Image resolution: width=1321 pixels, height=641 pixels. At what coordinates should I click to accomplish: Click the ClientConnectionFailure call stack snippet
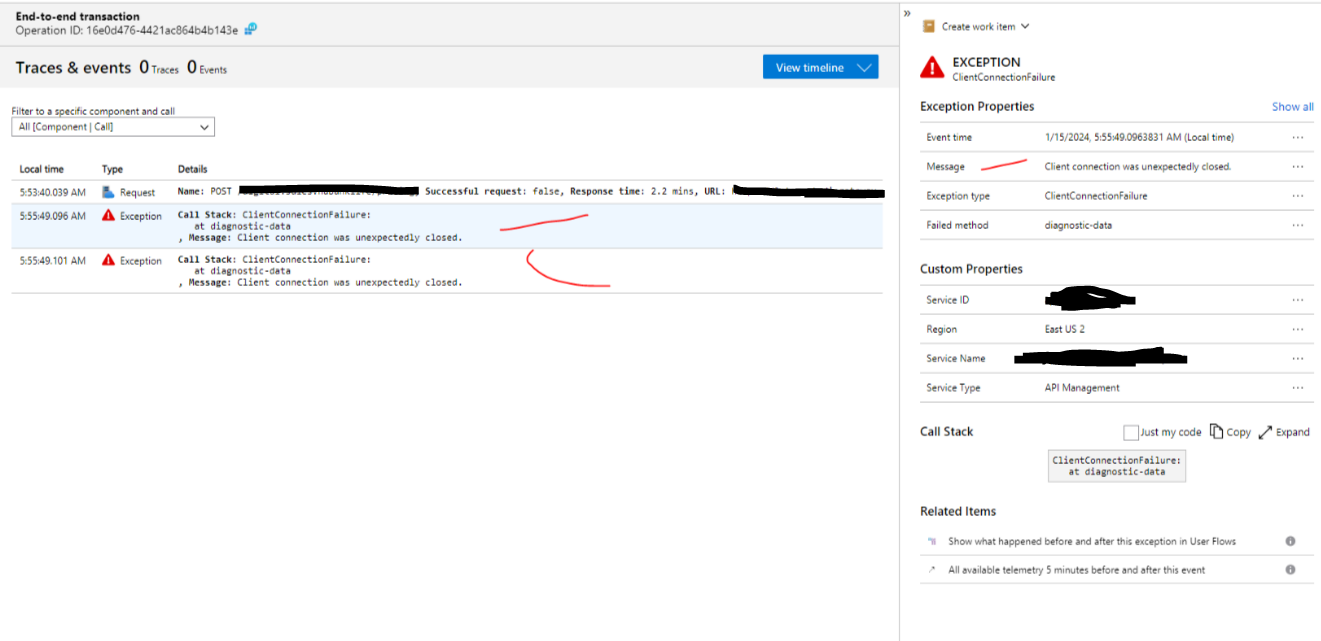tap(1116, 465)
